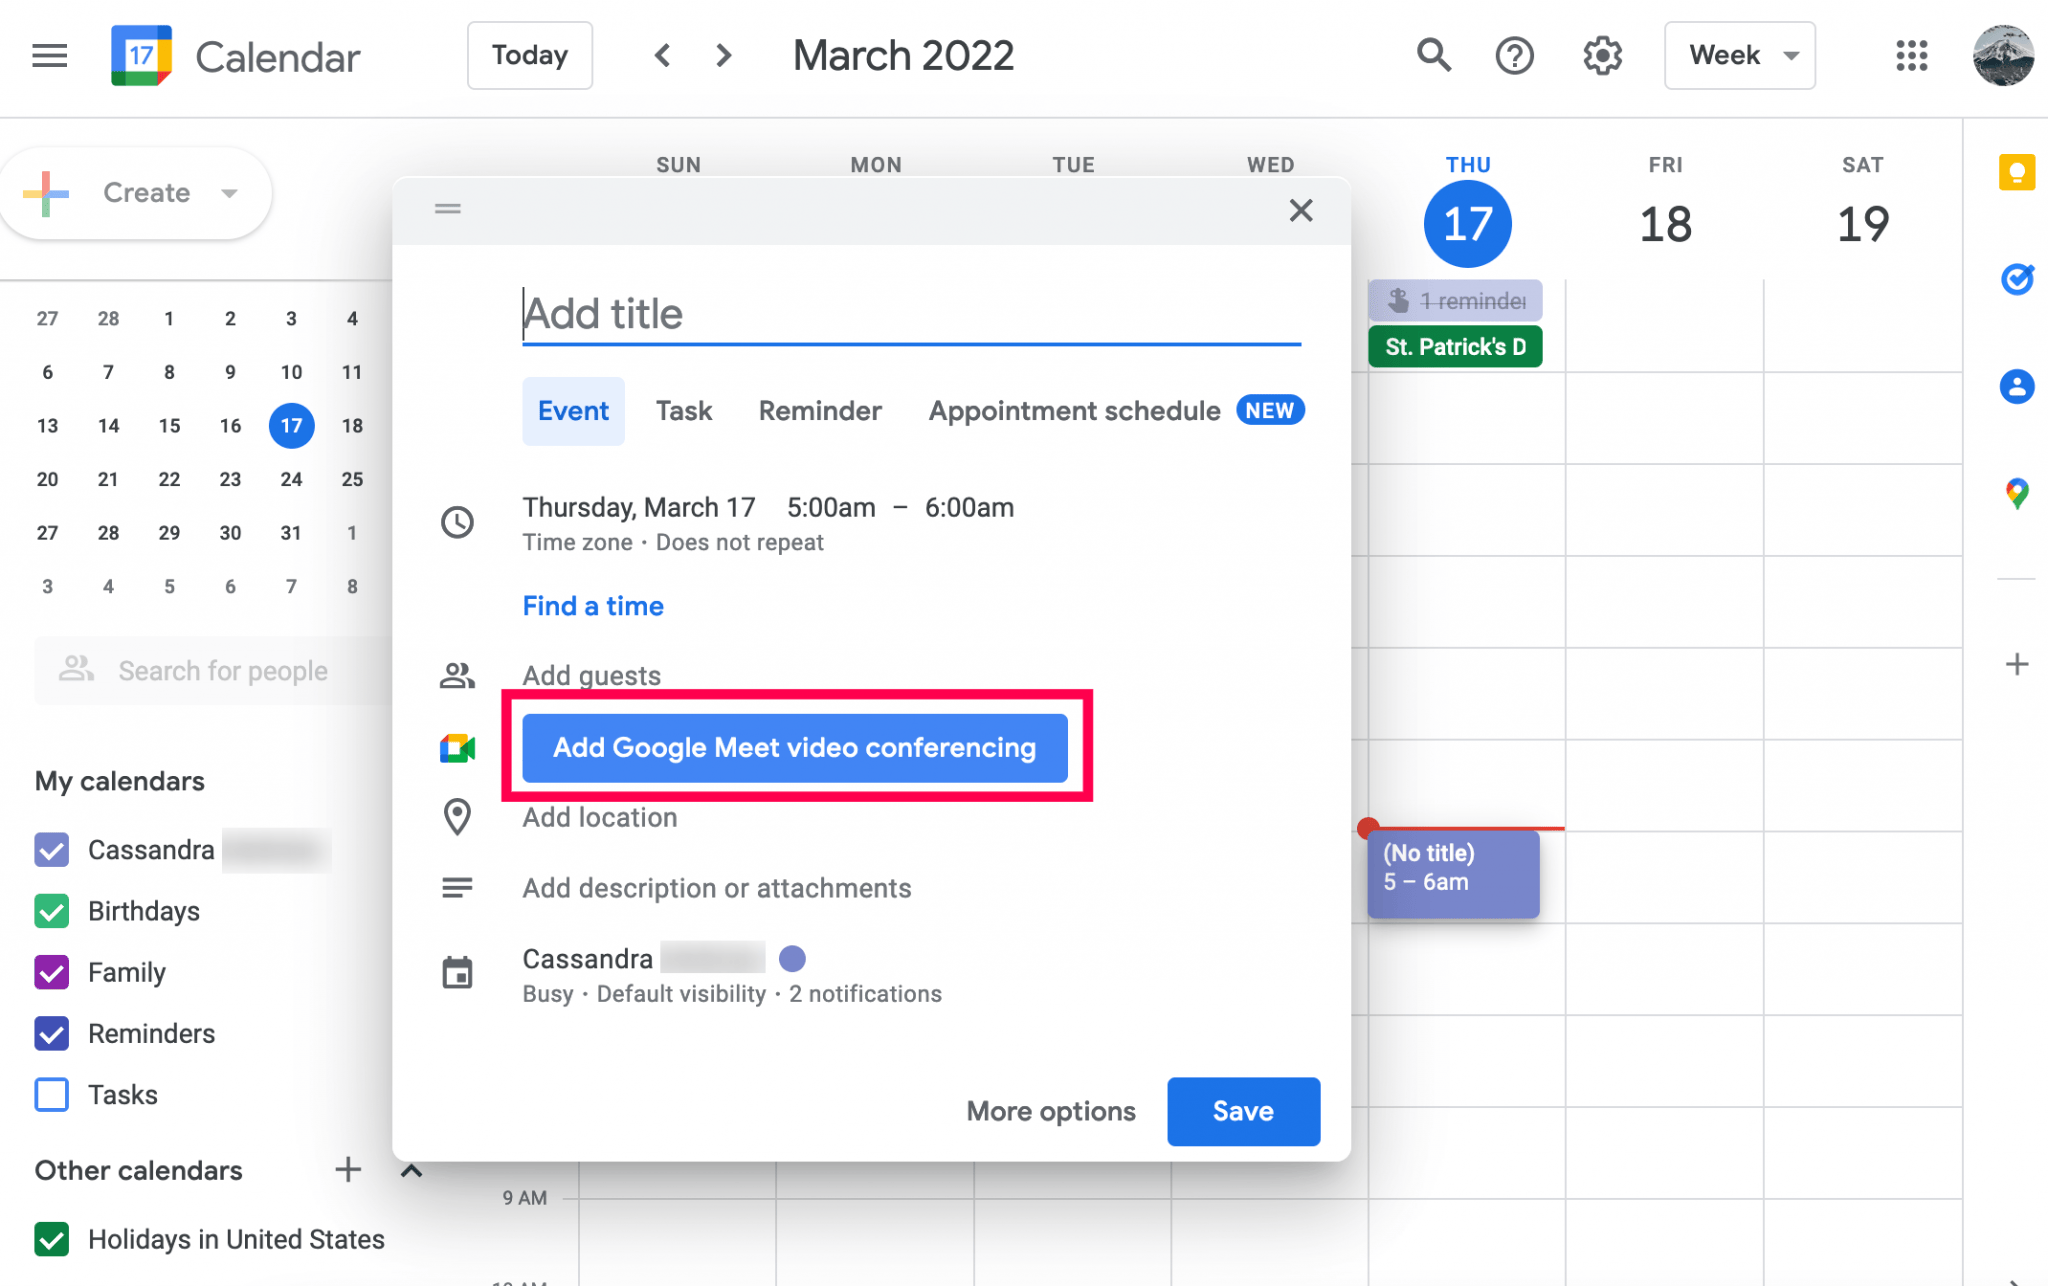This screenshot has width=2048, height=1286.
Task: Click Add Google Meet video conferencing
Action: coord(795,748)
